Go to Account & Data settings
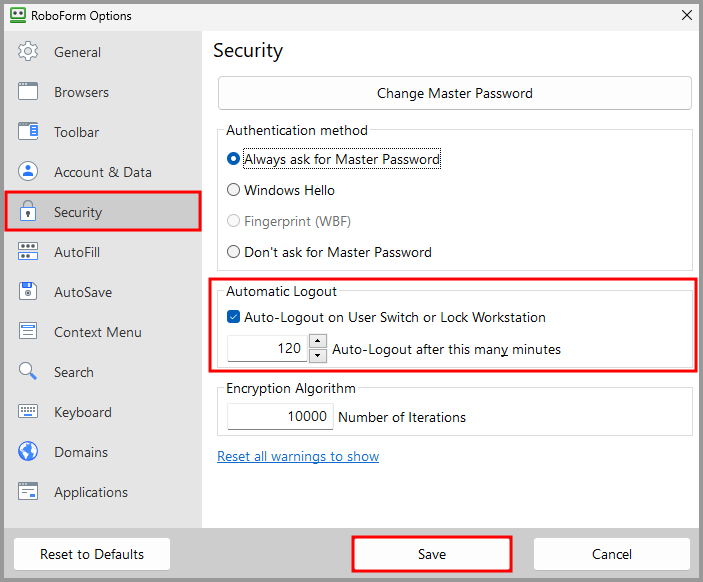The width and height of the screenshot is (703, 582). (x=103, y=172)
